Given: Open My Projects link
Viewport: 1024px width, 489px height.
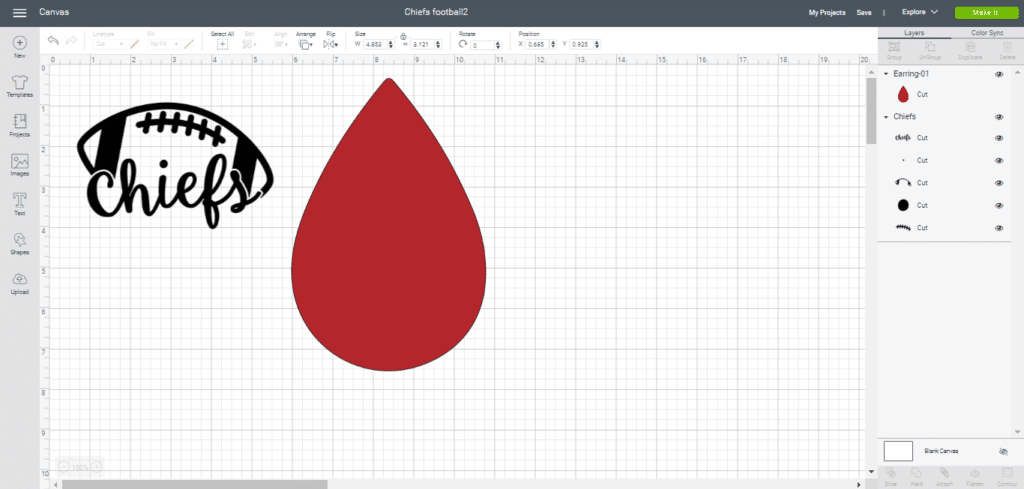Looking at the screenshot, I should pyautogui.click(x=826, y=12).
